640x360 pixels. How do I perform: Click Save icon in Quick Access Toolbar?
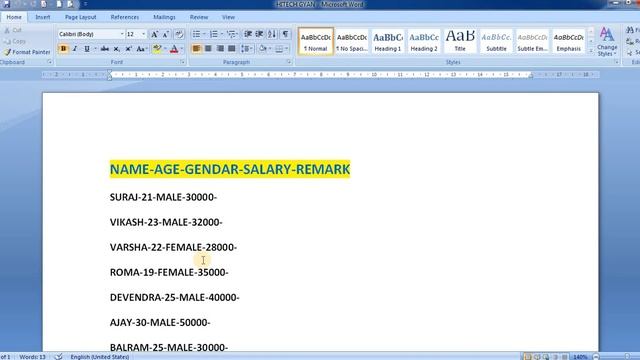(x=6, y=4)
